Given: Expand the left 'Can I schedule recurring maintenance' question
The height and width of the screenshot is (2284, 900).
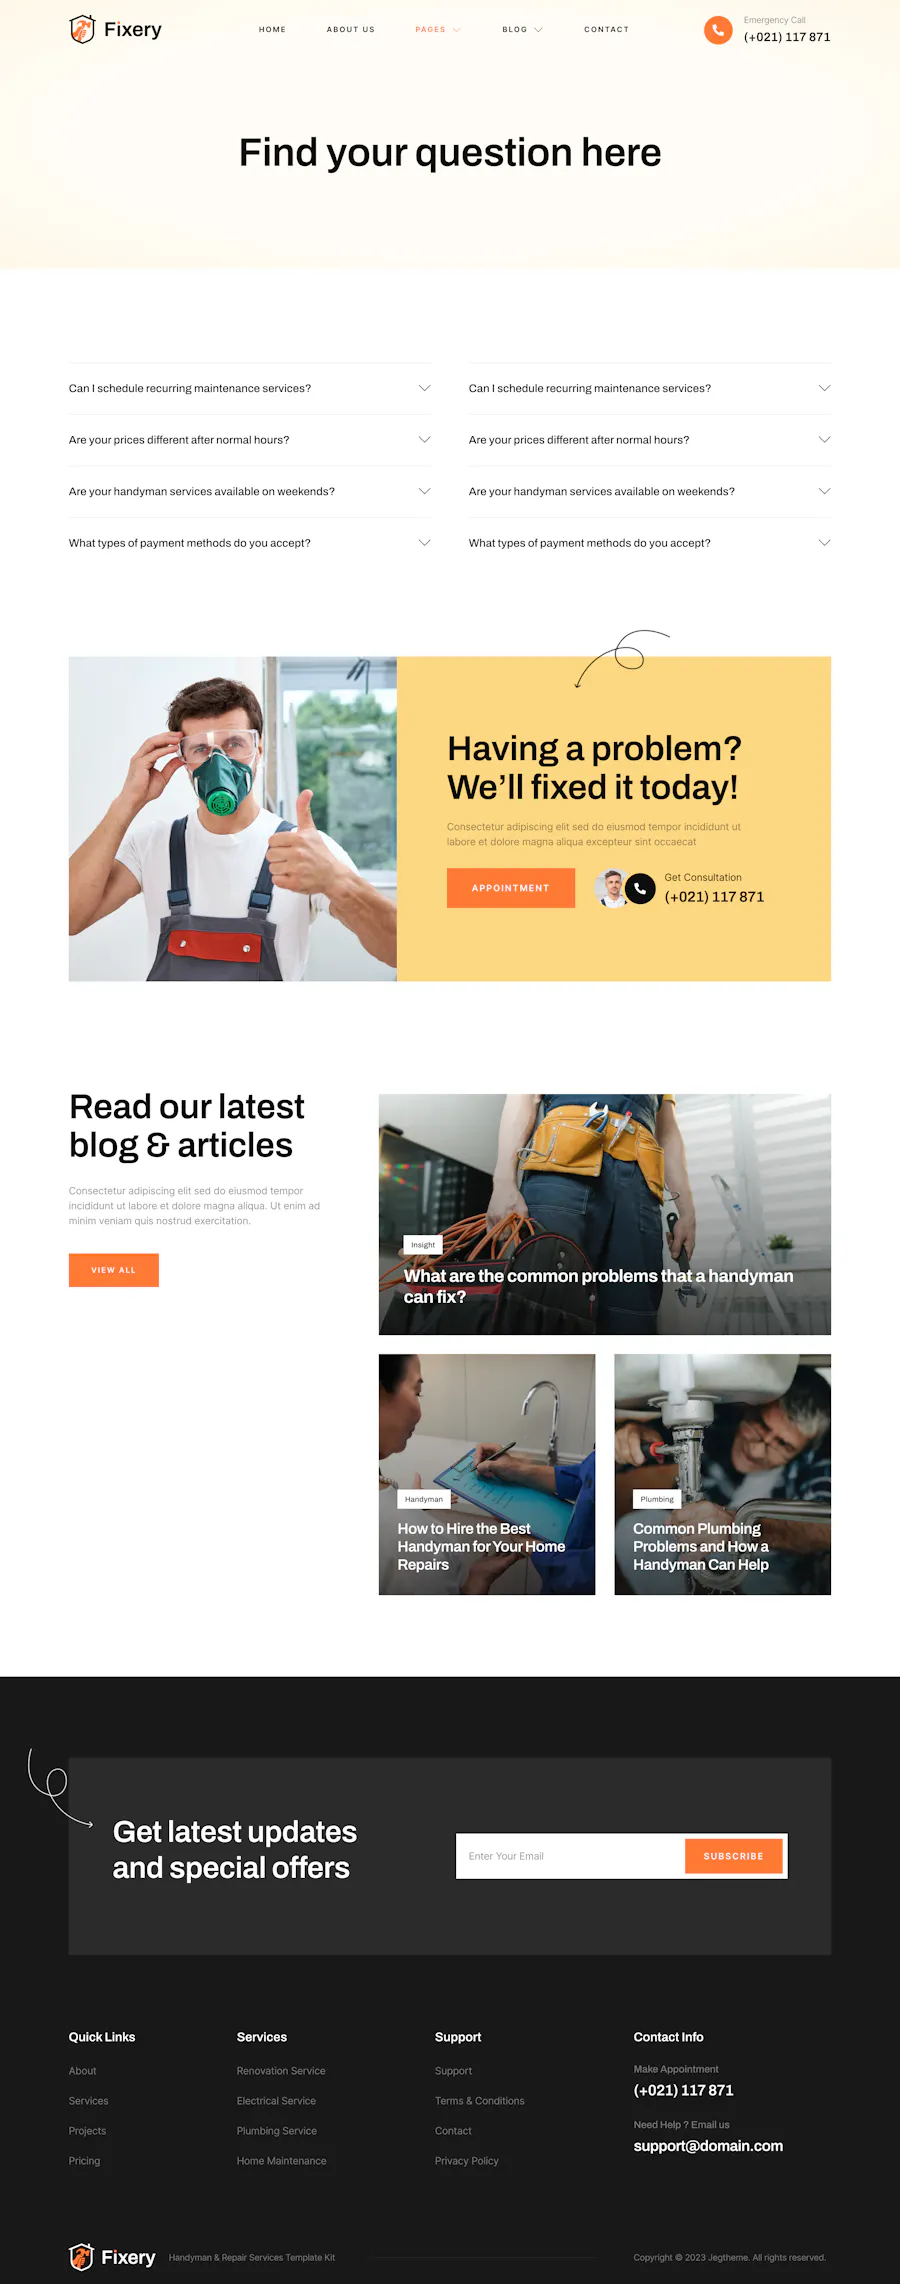Looking at the screenshot, I should (x=250, y=388).
